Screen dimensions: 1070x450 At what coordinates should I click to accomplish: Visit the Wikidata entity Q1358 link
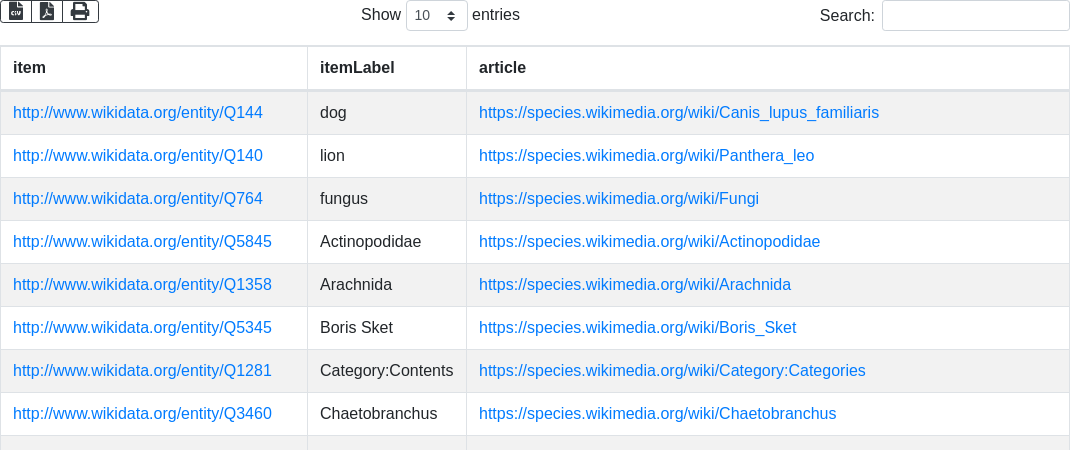(x=142, y=285)
